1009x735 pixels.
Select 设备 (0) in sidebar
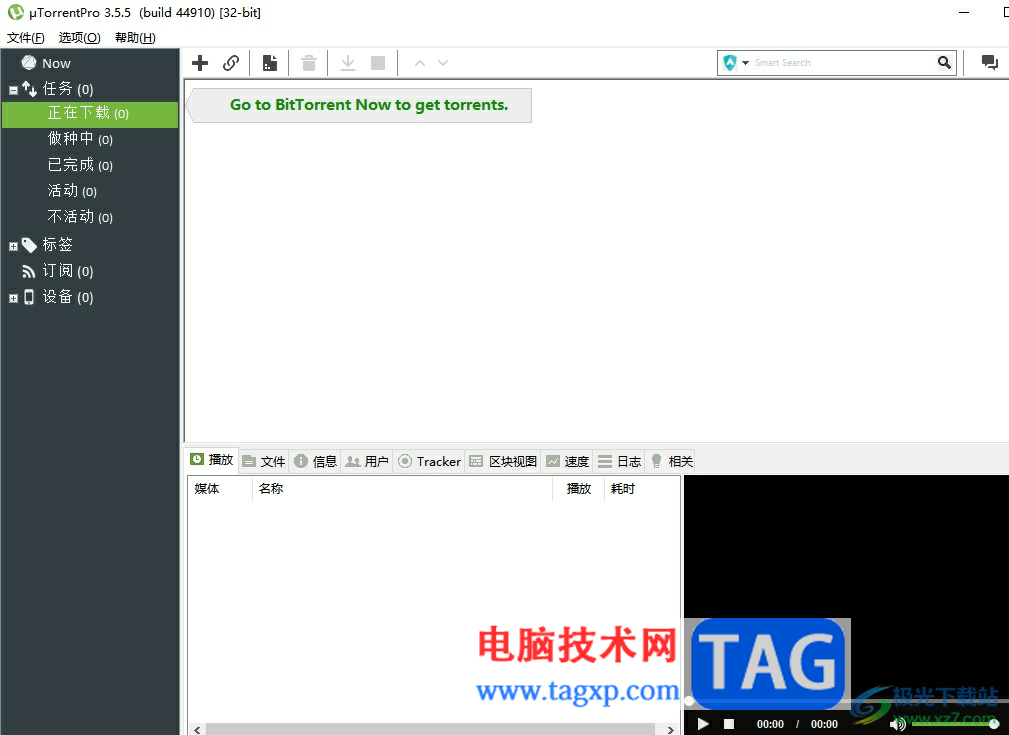point(68,297)
